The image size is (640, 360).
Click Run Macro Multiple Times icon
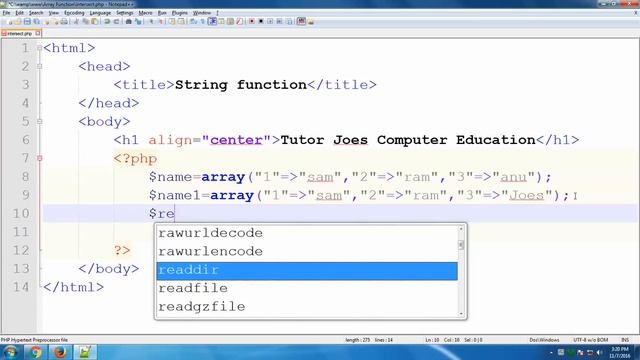pyautogui.click(x=280, y=21)
